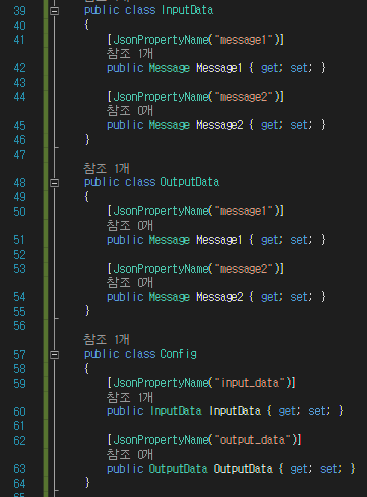Click the "message2" string on line 44
The image size is (367, 497).
pyautogui.click(x=243, y=97)
